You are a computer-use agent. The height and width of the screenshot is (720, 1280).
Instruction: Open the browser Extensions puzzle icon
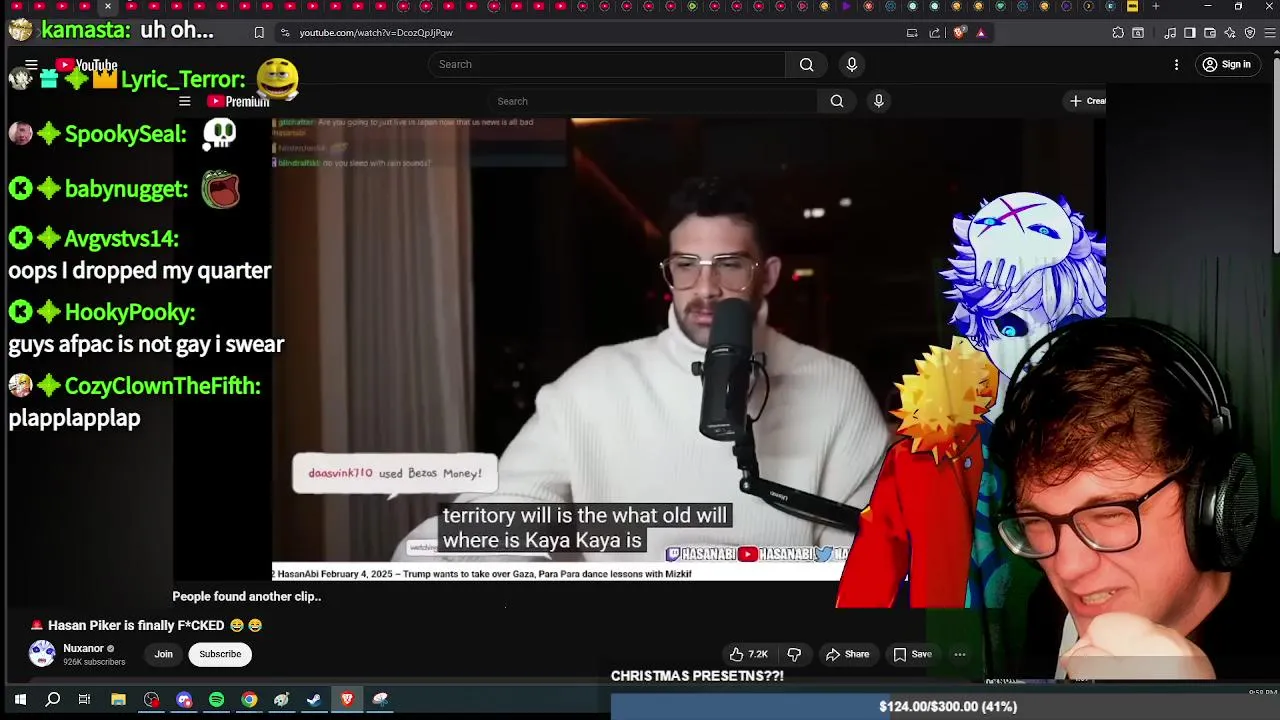(1118, 33)
